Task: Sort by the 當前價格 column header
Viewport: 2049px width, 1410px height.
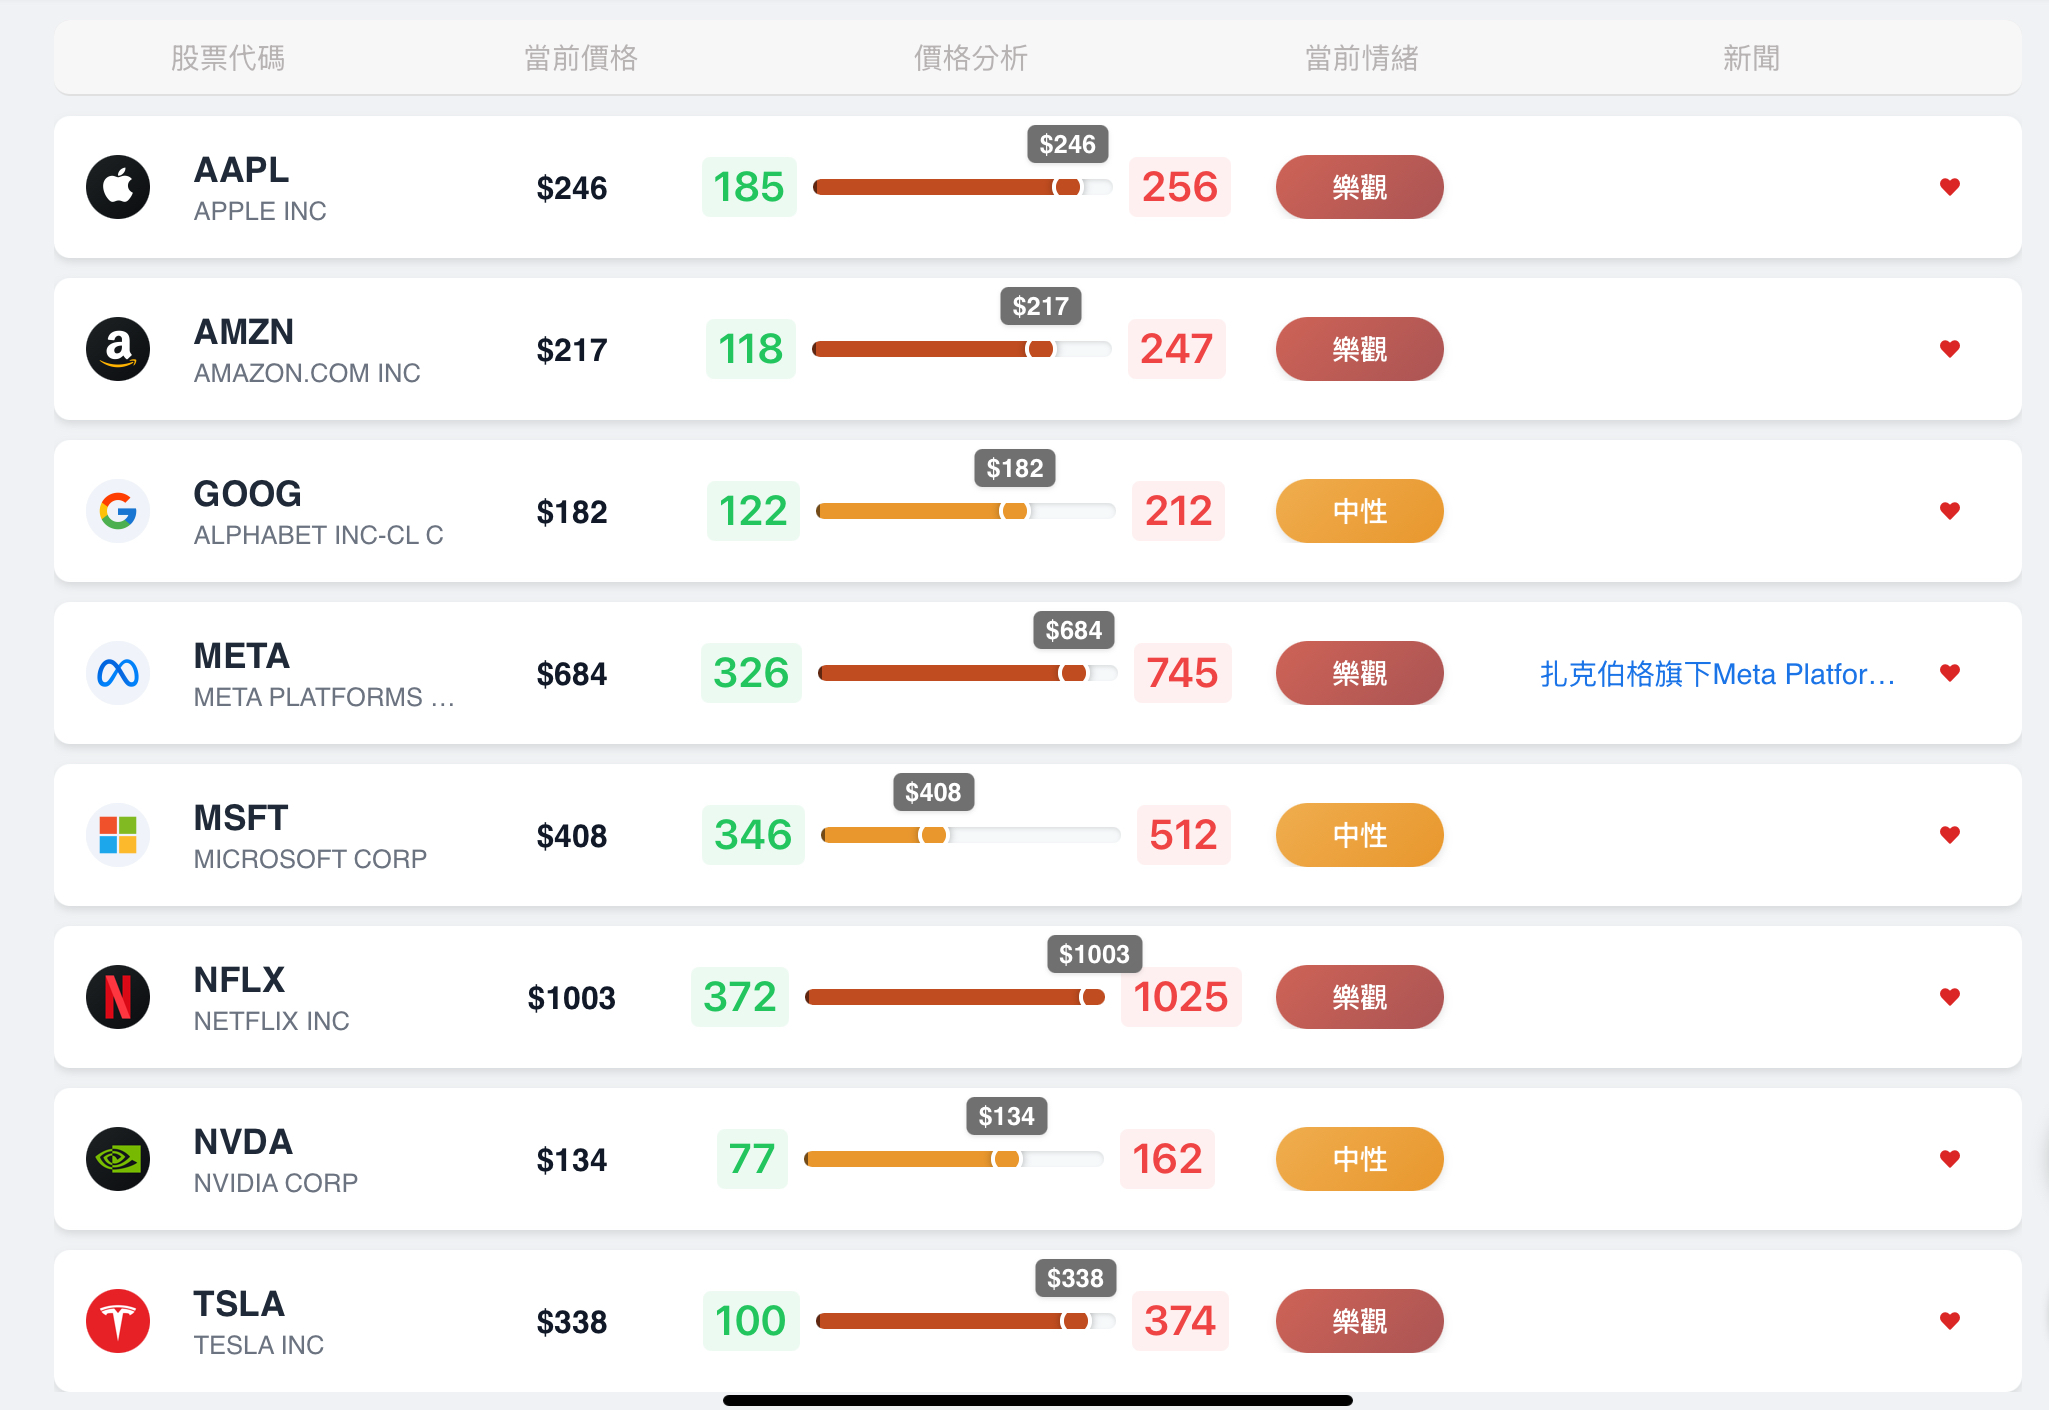Action: pos(581,58)
